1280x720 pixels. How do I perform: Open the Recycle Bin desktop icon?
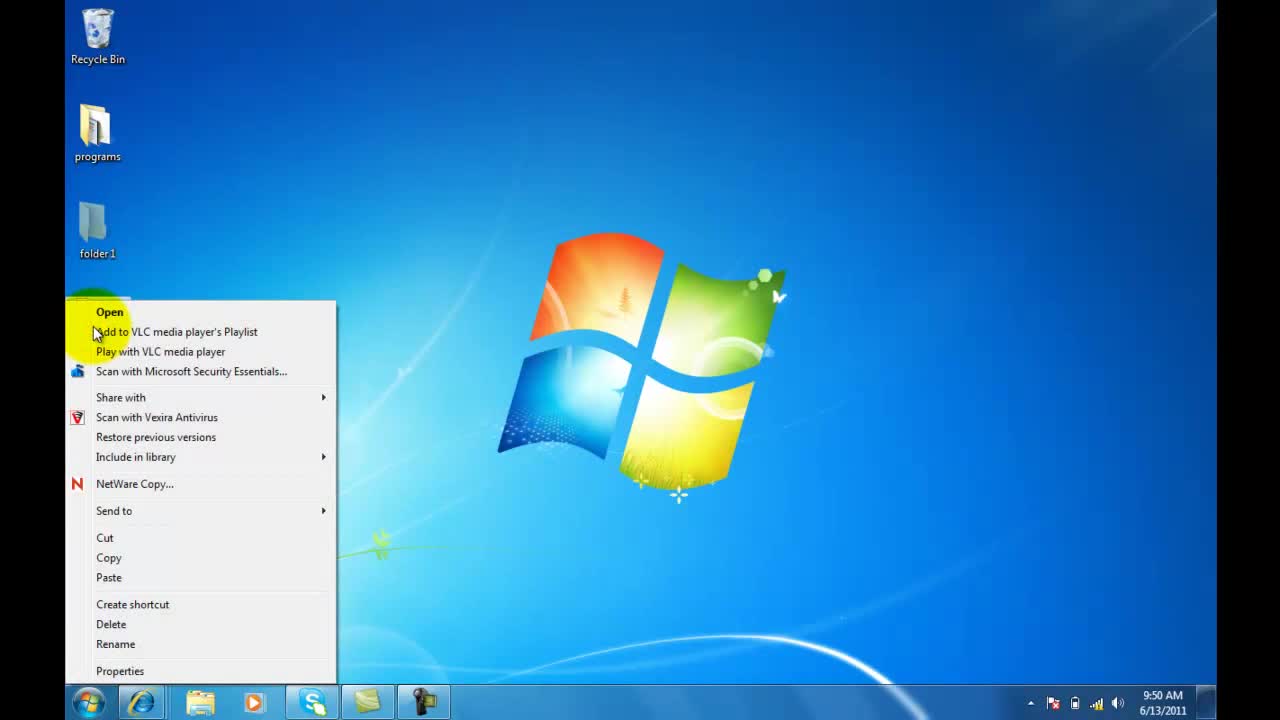pos(98,37)
